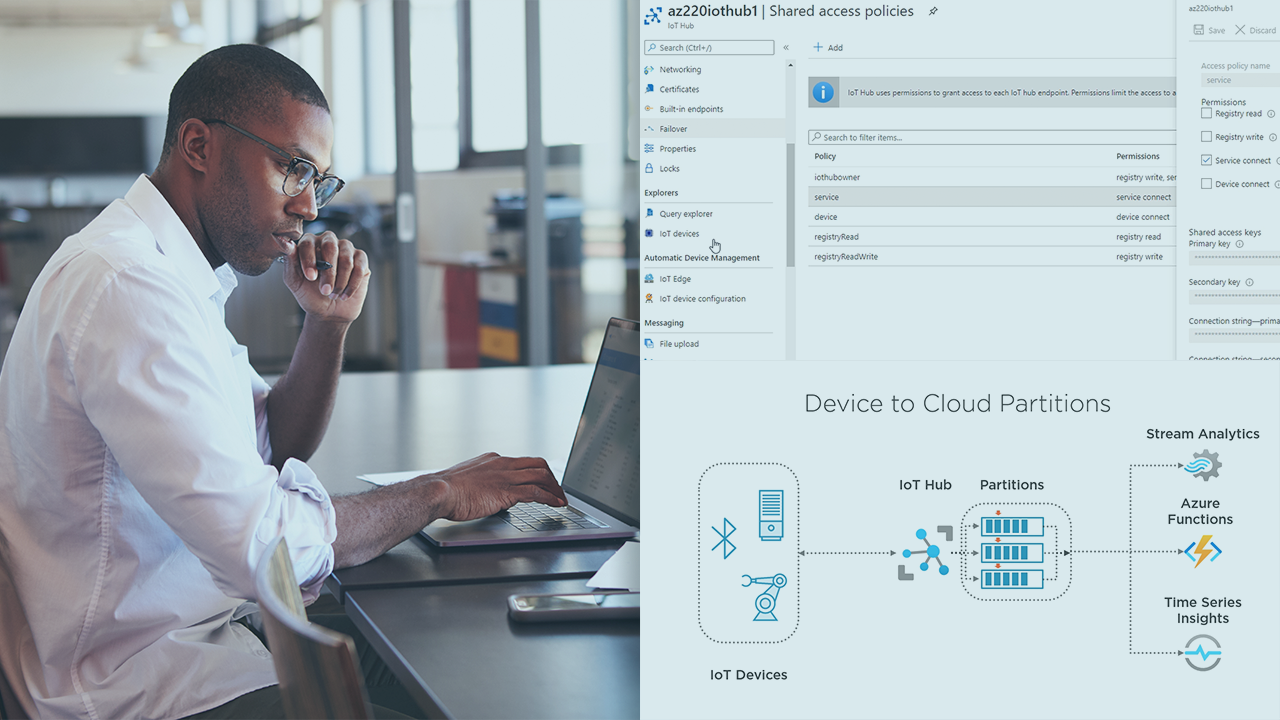Open Built-in endpoints menu item
Screen dimensions: 1280x720
point(691,109)
